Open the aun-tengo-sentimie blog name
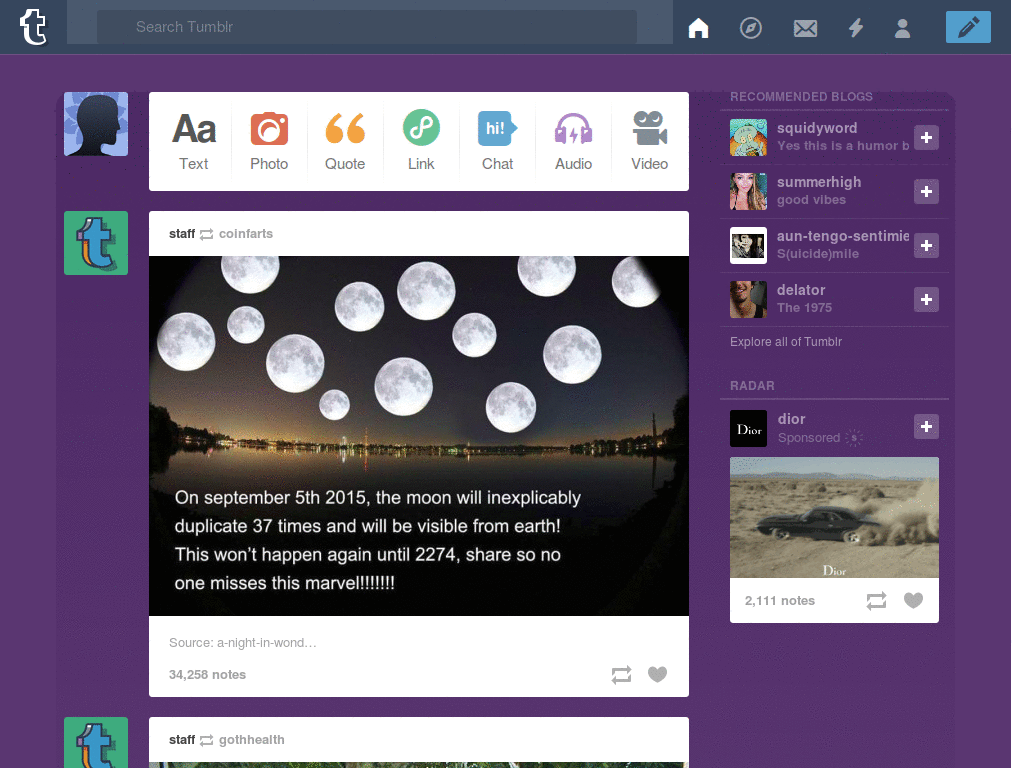Image resolution: width=1024 pixels, height=768 pixels. 842,236
